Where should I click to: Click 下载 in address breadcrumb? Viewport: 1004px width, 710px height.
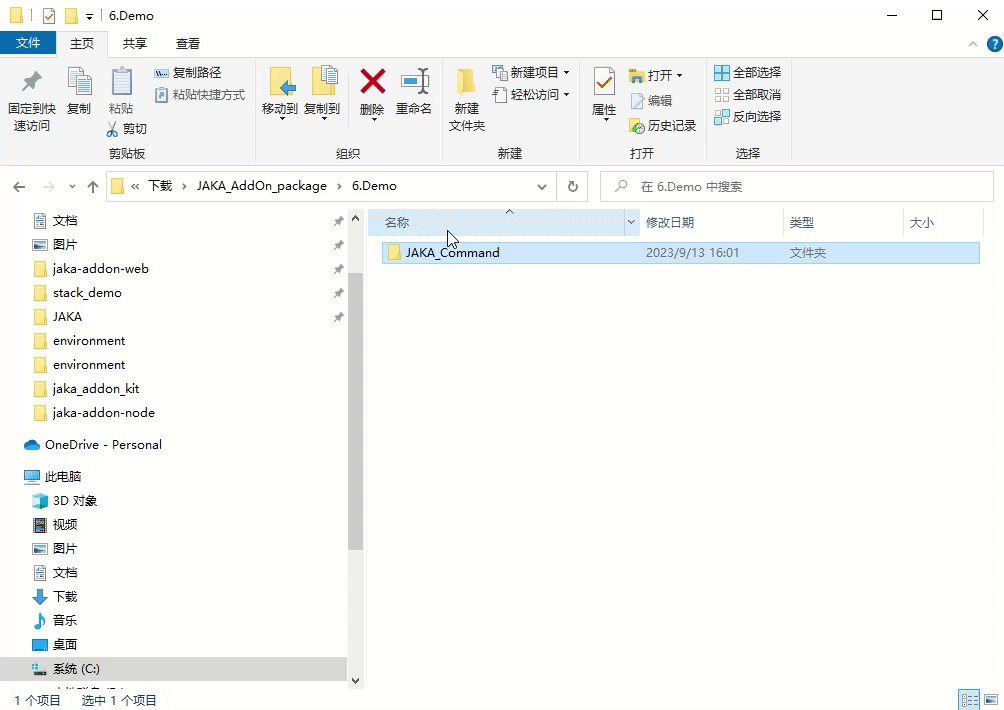coord(160,186)
